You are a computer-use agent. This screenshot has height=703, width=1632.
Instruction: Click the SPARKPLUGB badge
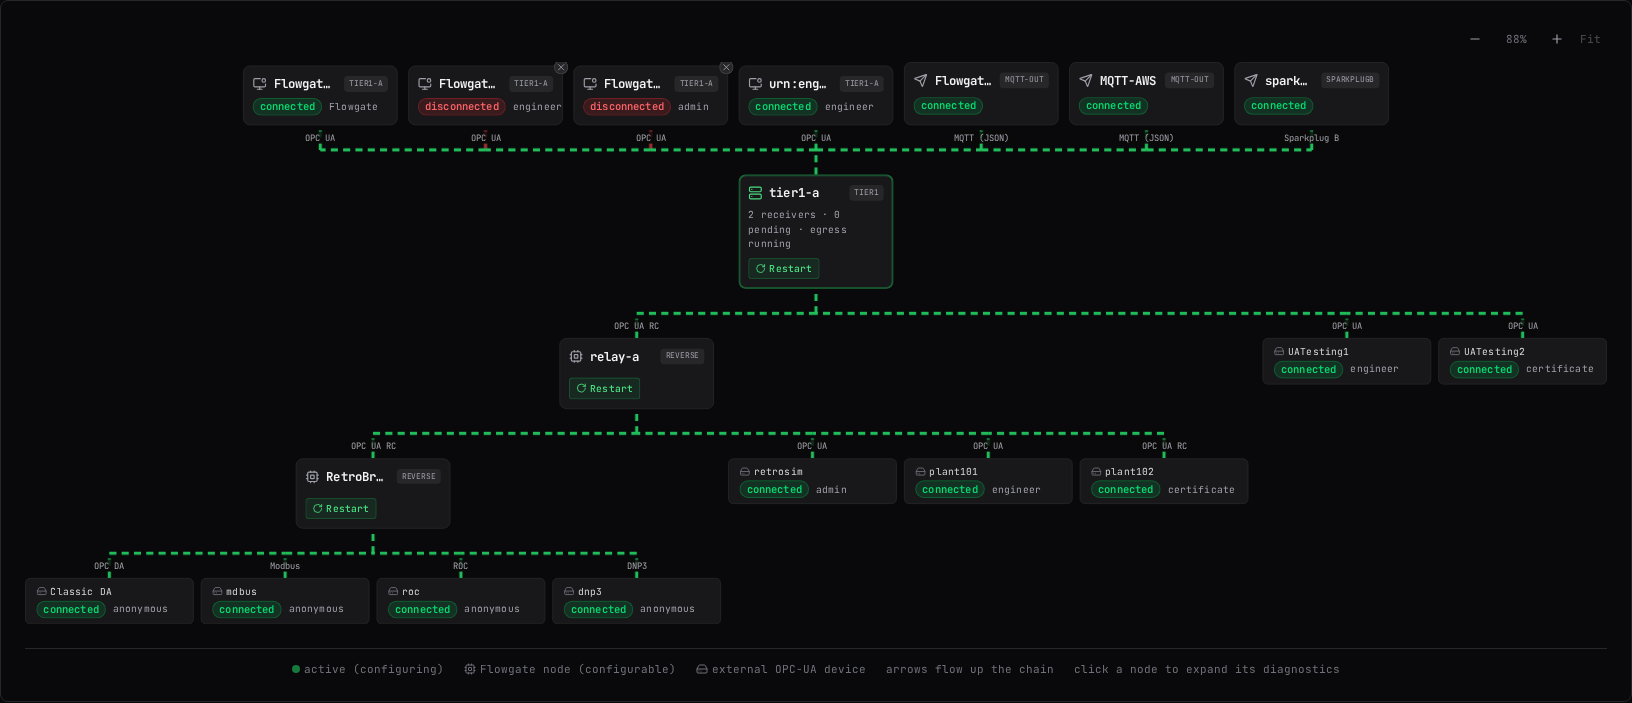pyautogui.click(x=1350, y=79)
